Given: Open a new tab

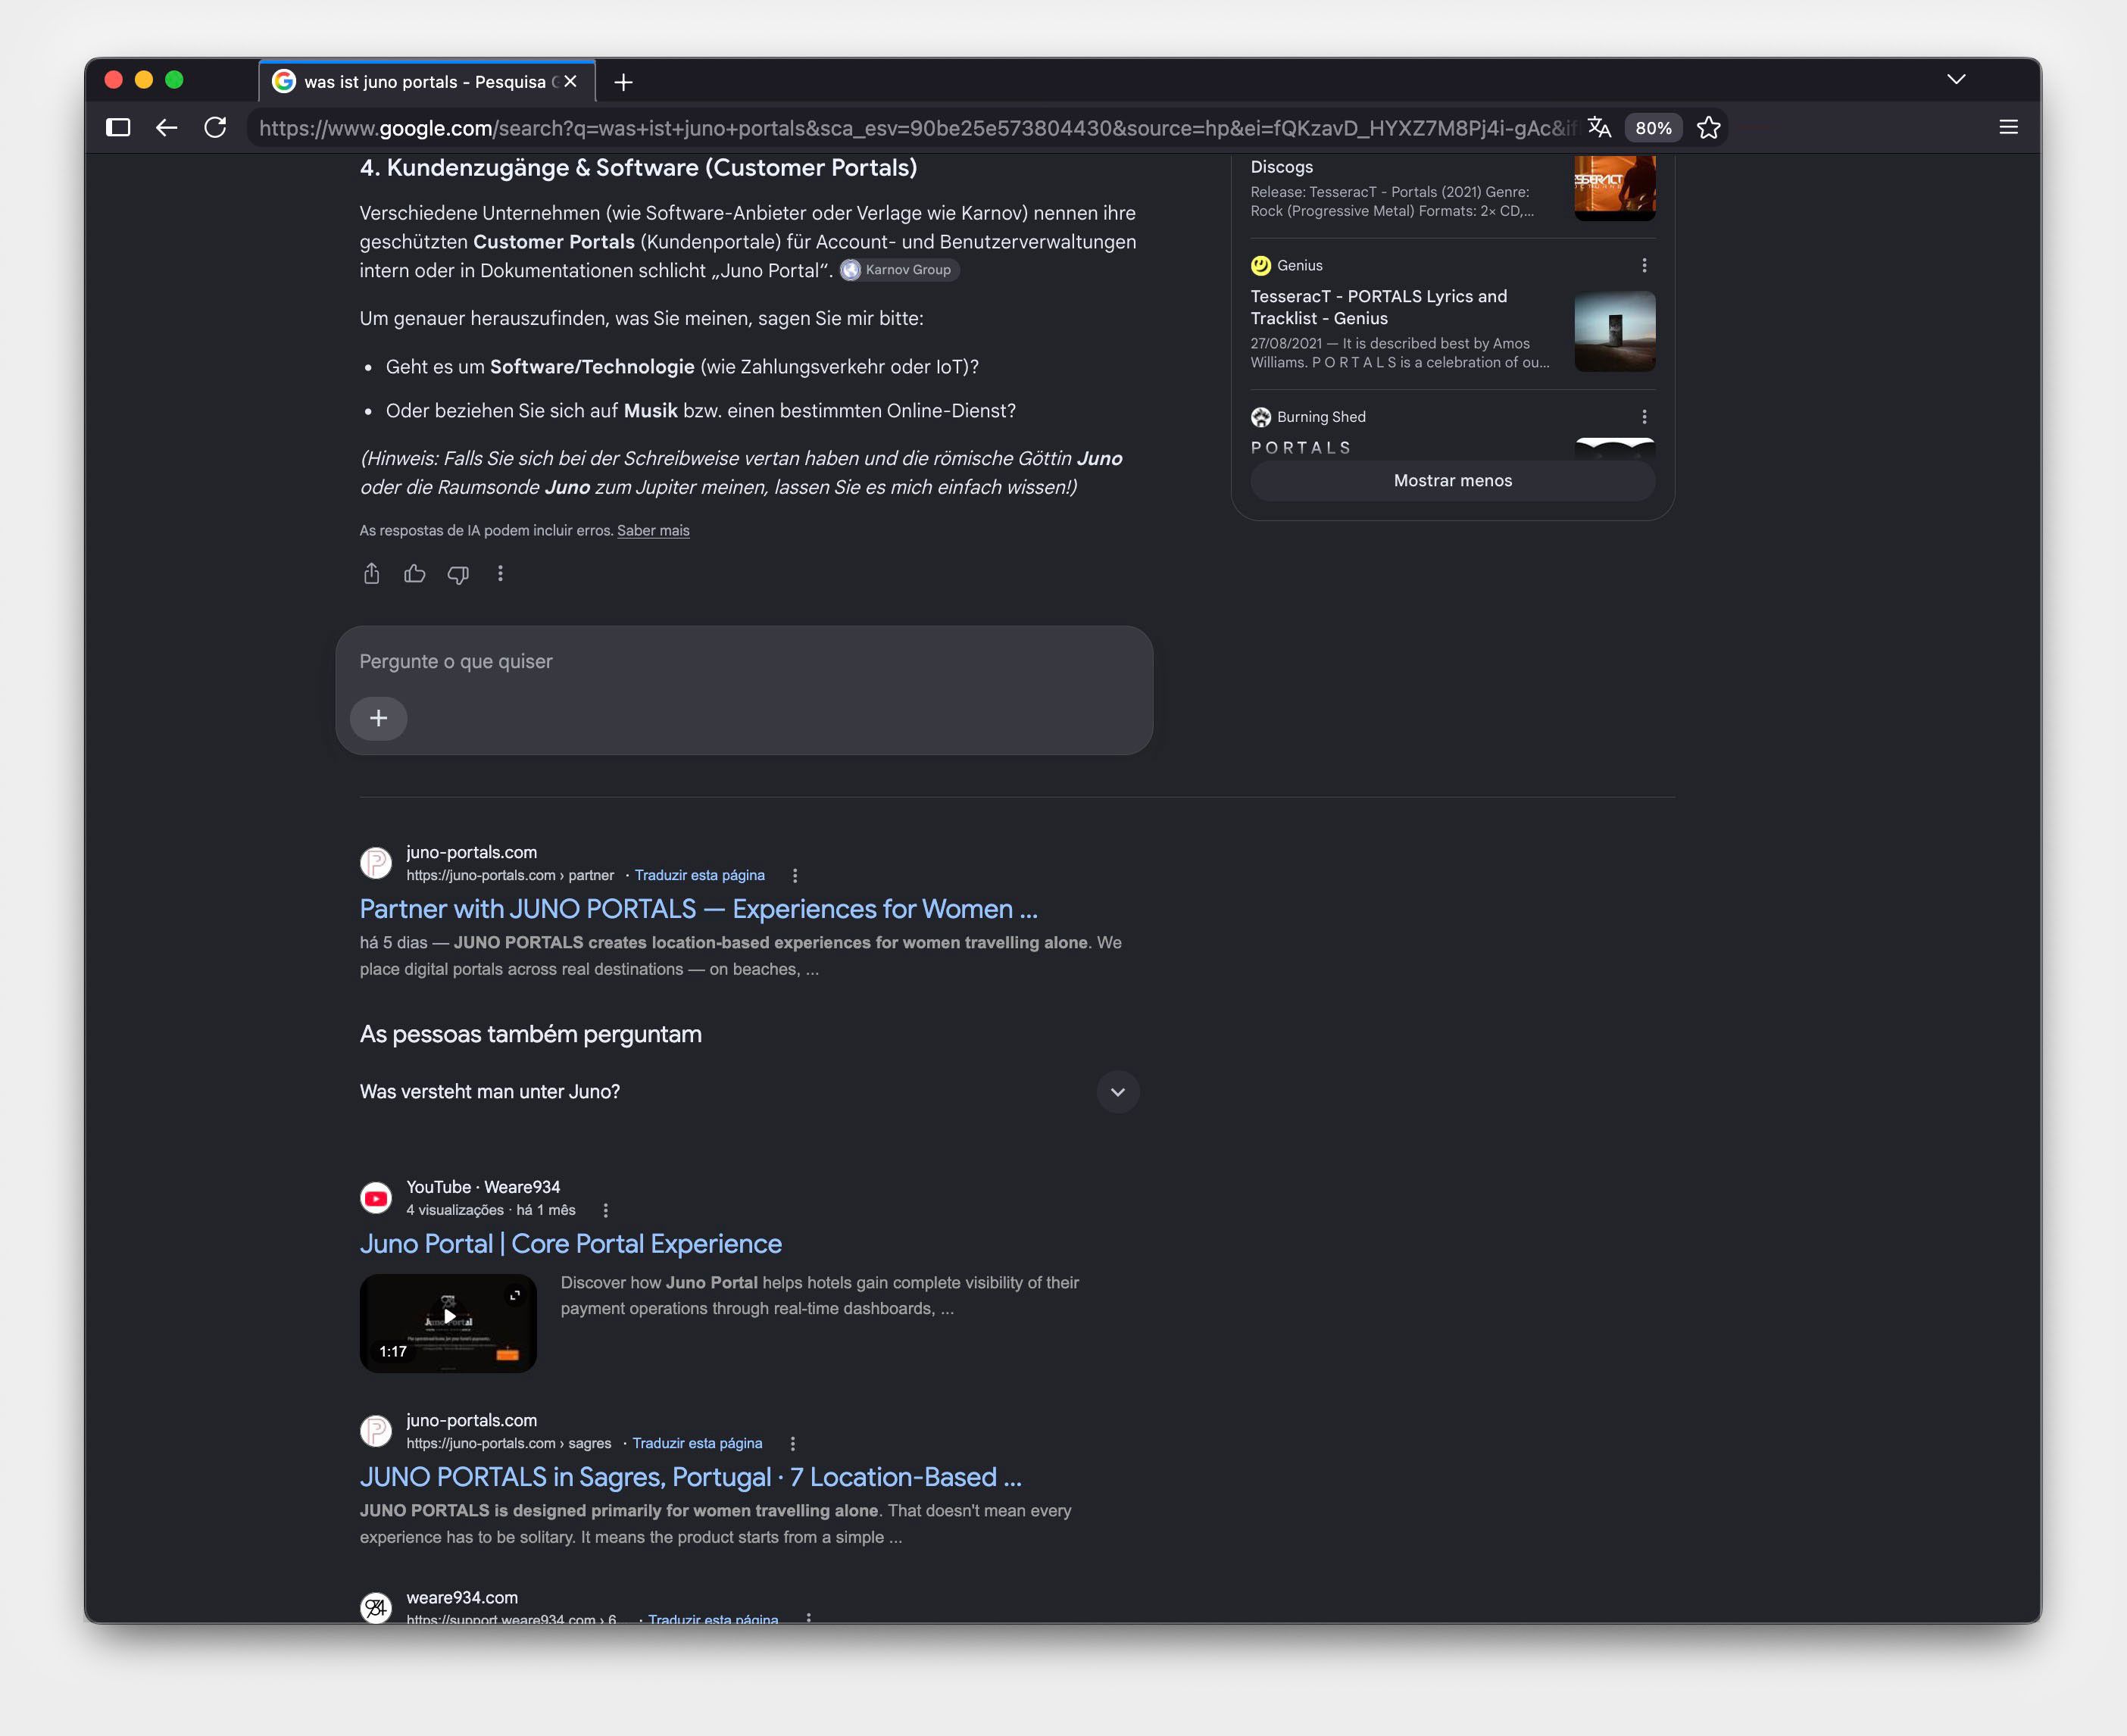Looking at the screenshot, I should [x=624, y=82].
